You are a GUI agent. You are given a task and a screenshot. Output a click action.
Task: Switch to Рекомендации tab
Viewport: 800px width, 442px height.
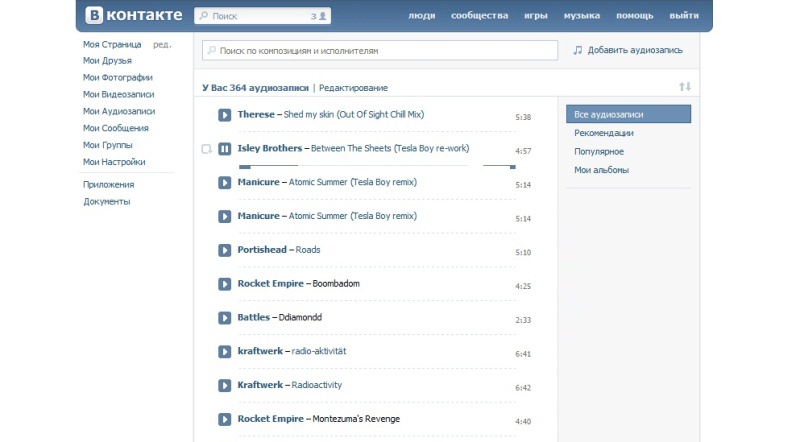tap(604, 133)
